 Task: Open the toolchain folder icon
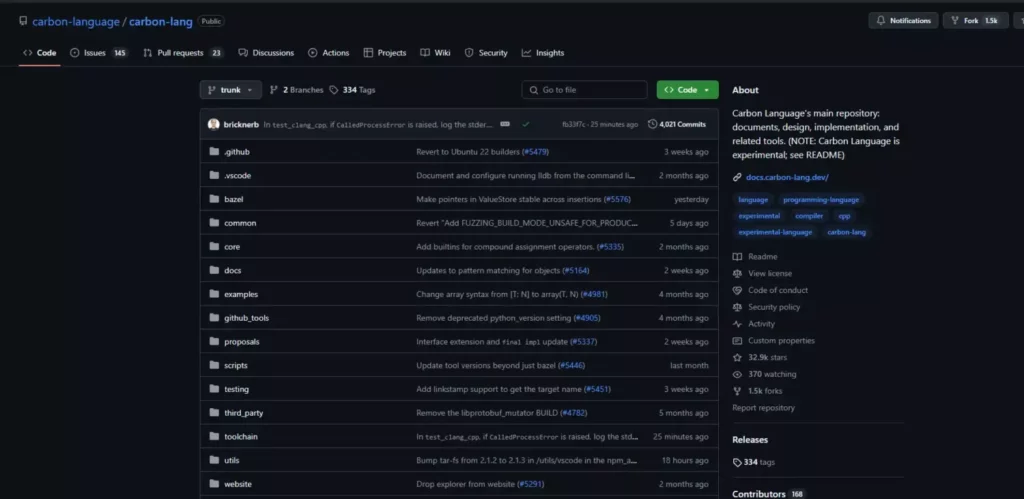(214, 436)
